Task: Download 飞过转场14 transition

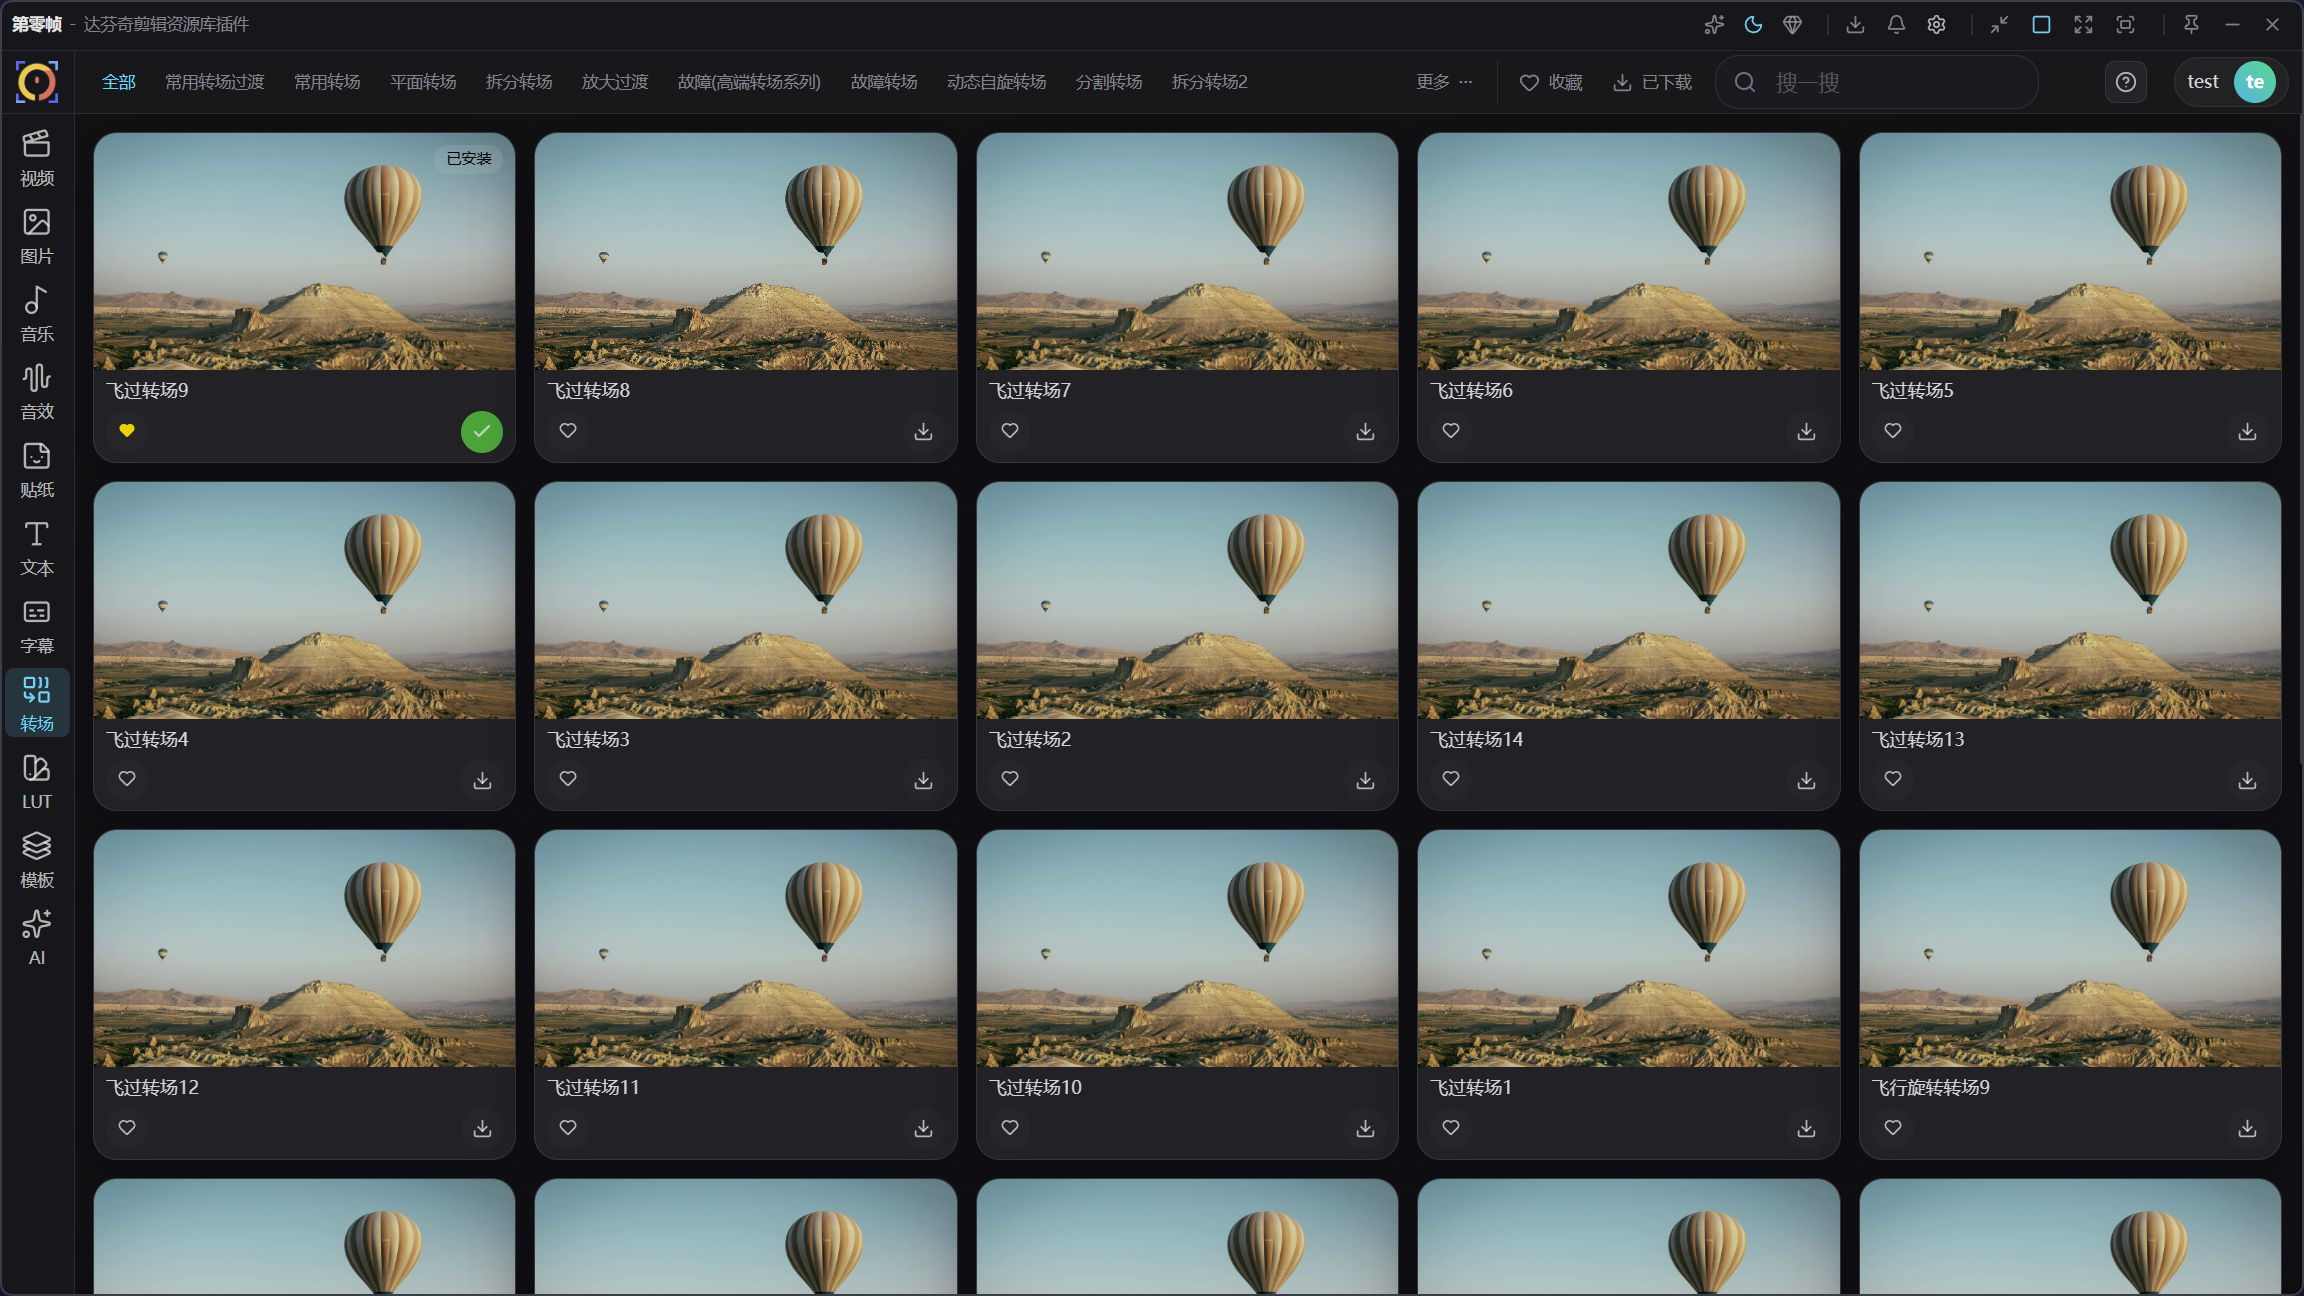Action: [1806, 780]
